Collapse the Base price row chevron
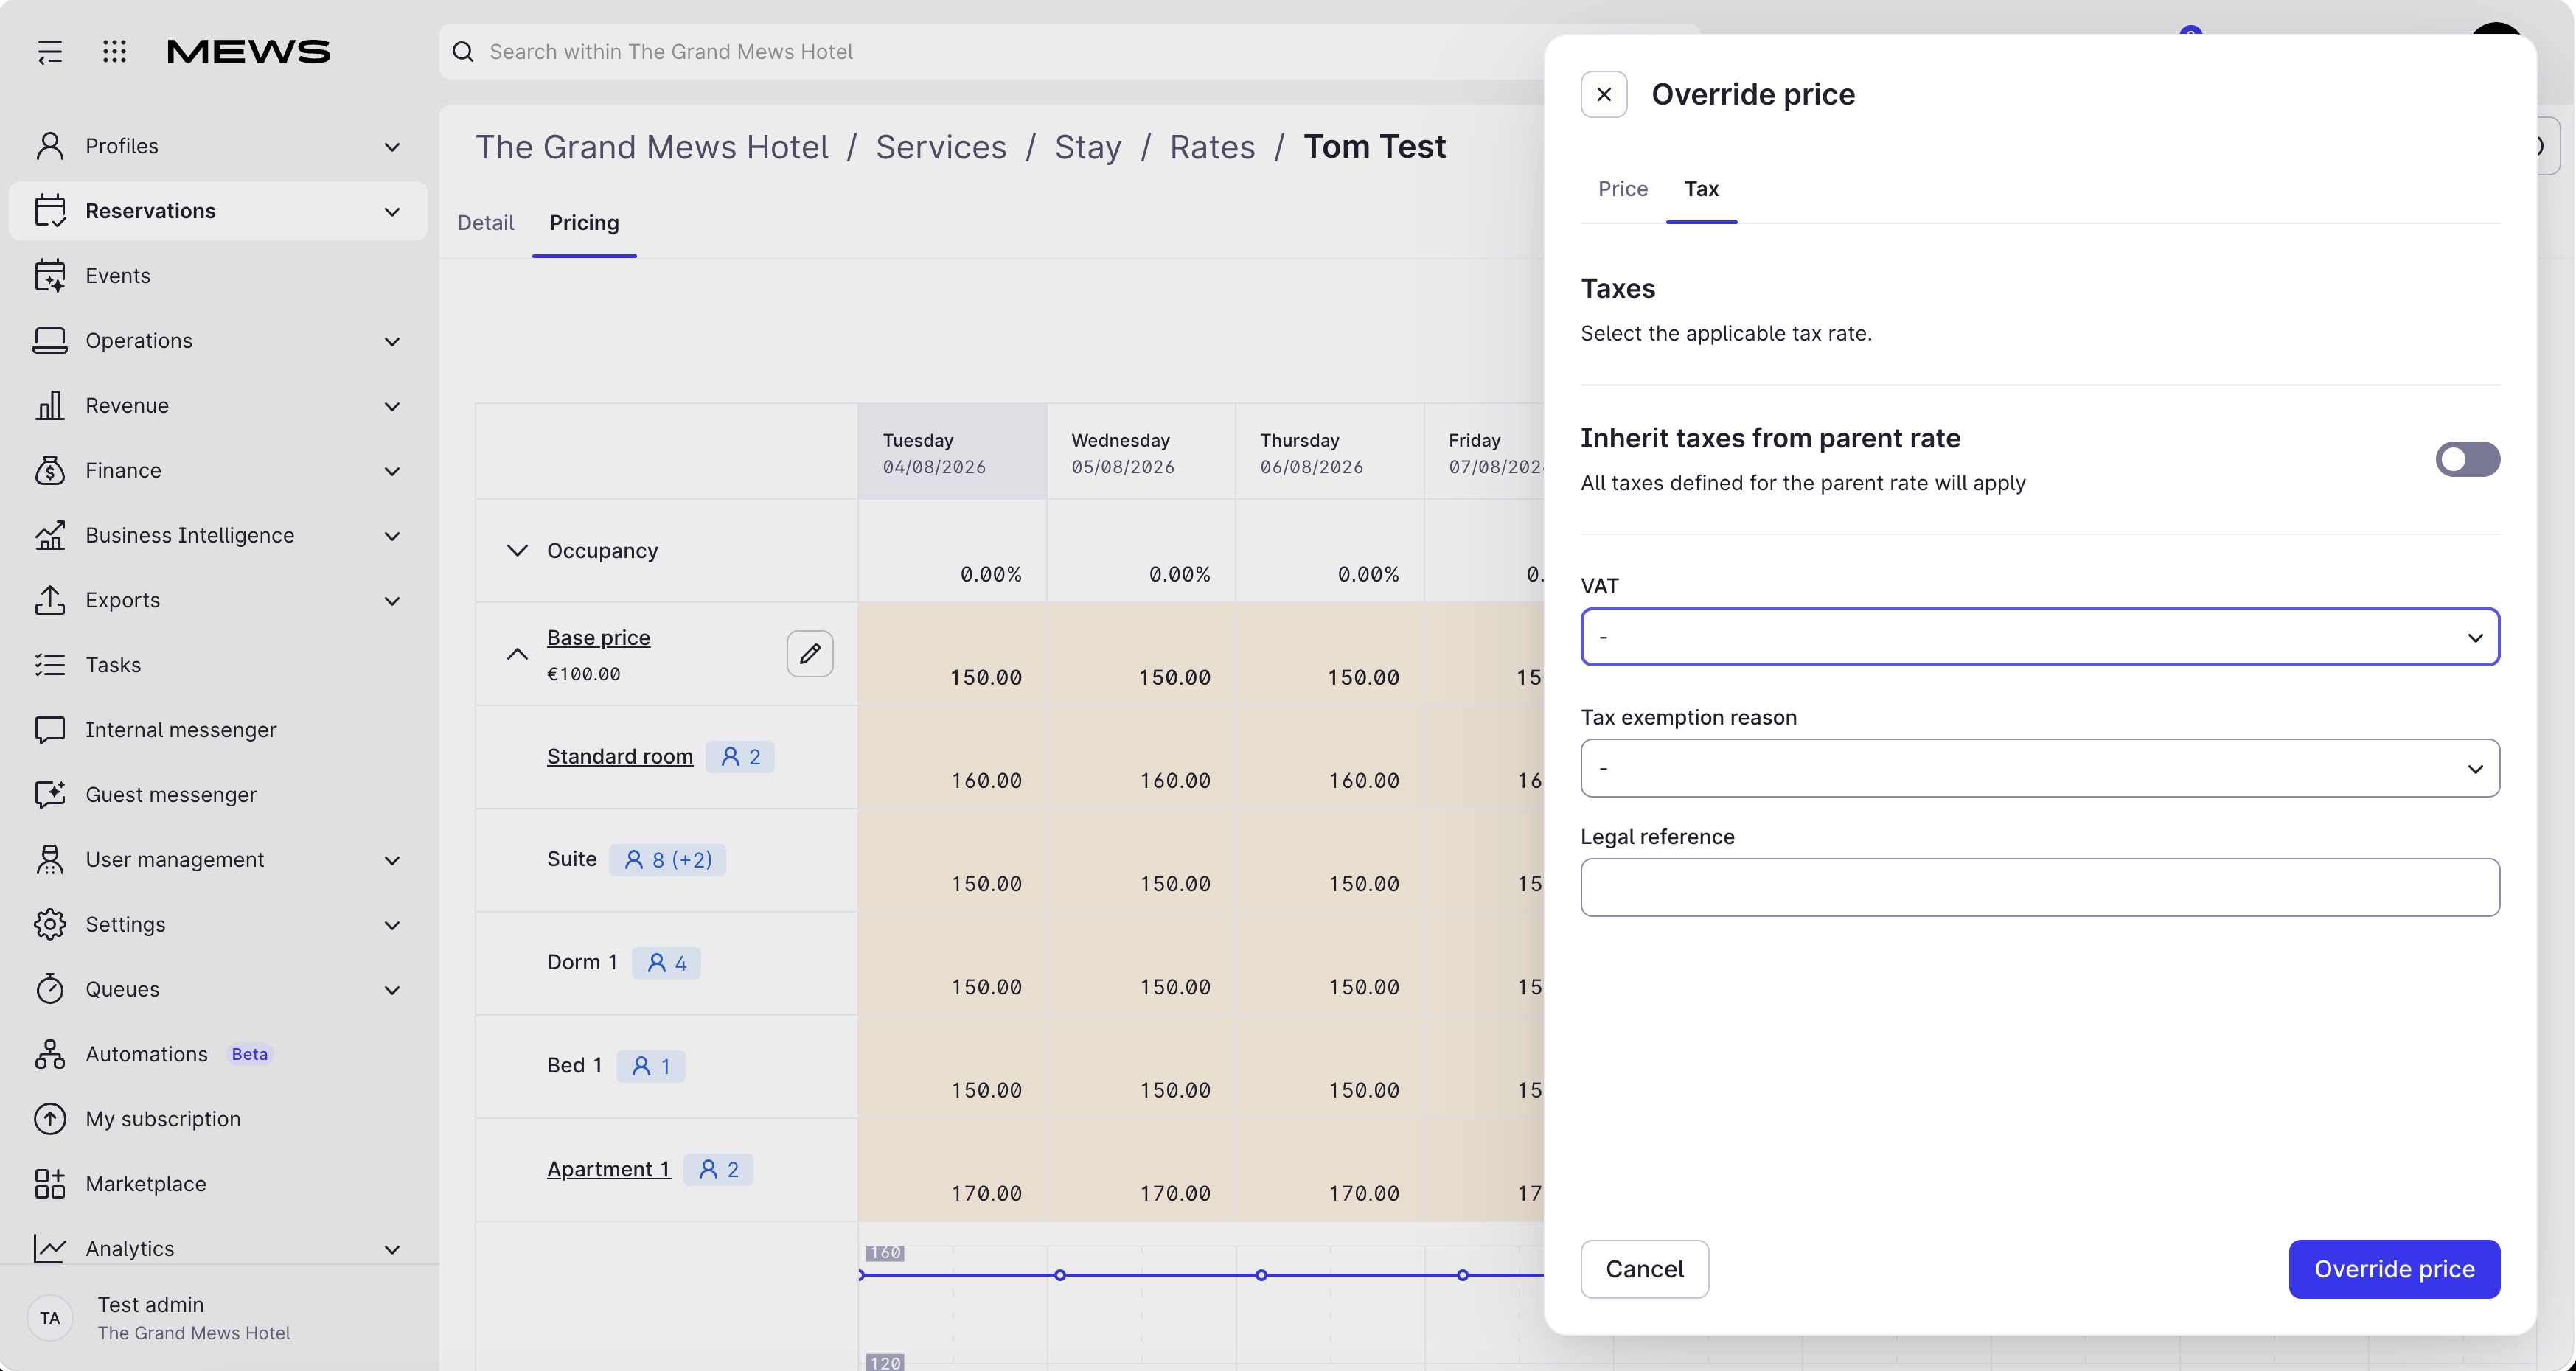This screenshot has height=1371, width=2576. tap(517, 654)
